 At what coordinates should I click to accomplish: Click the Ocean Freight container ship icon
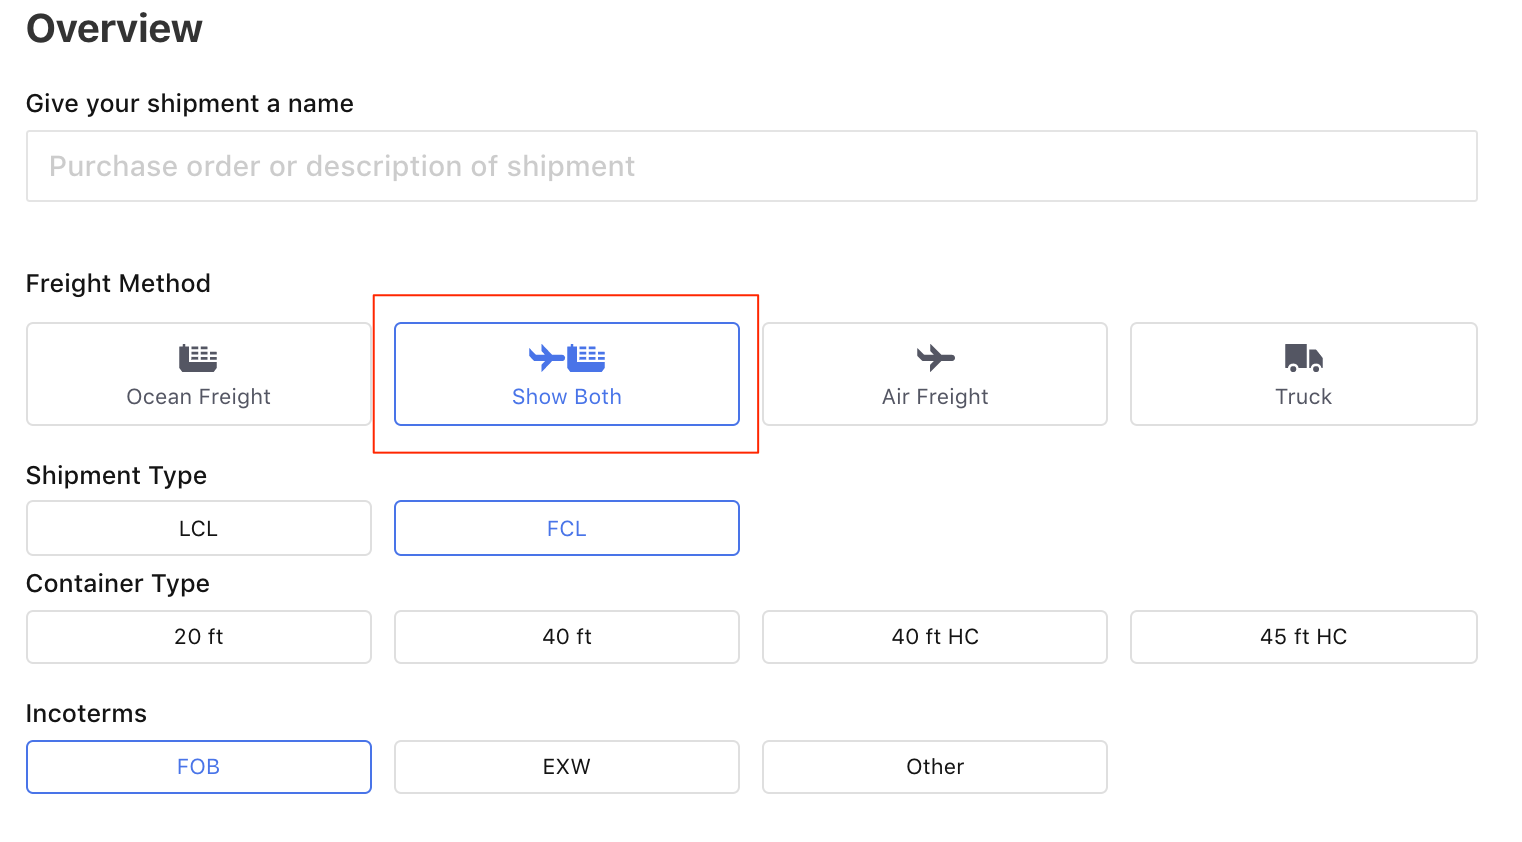point(198,357)
